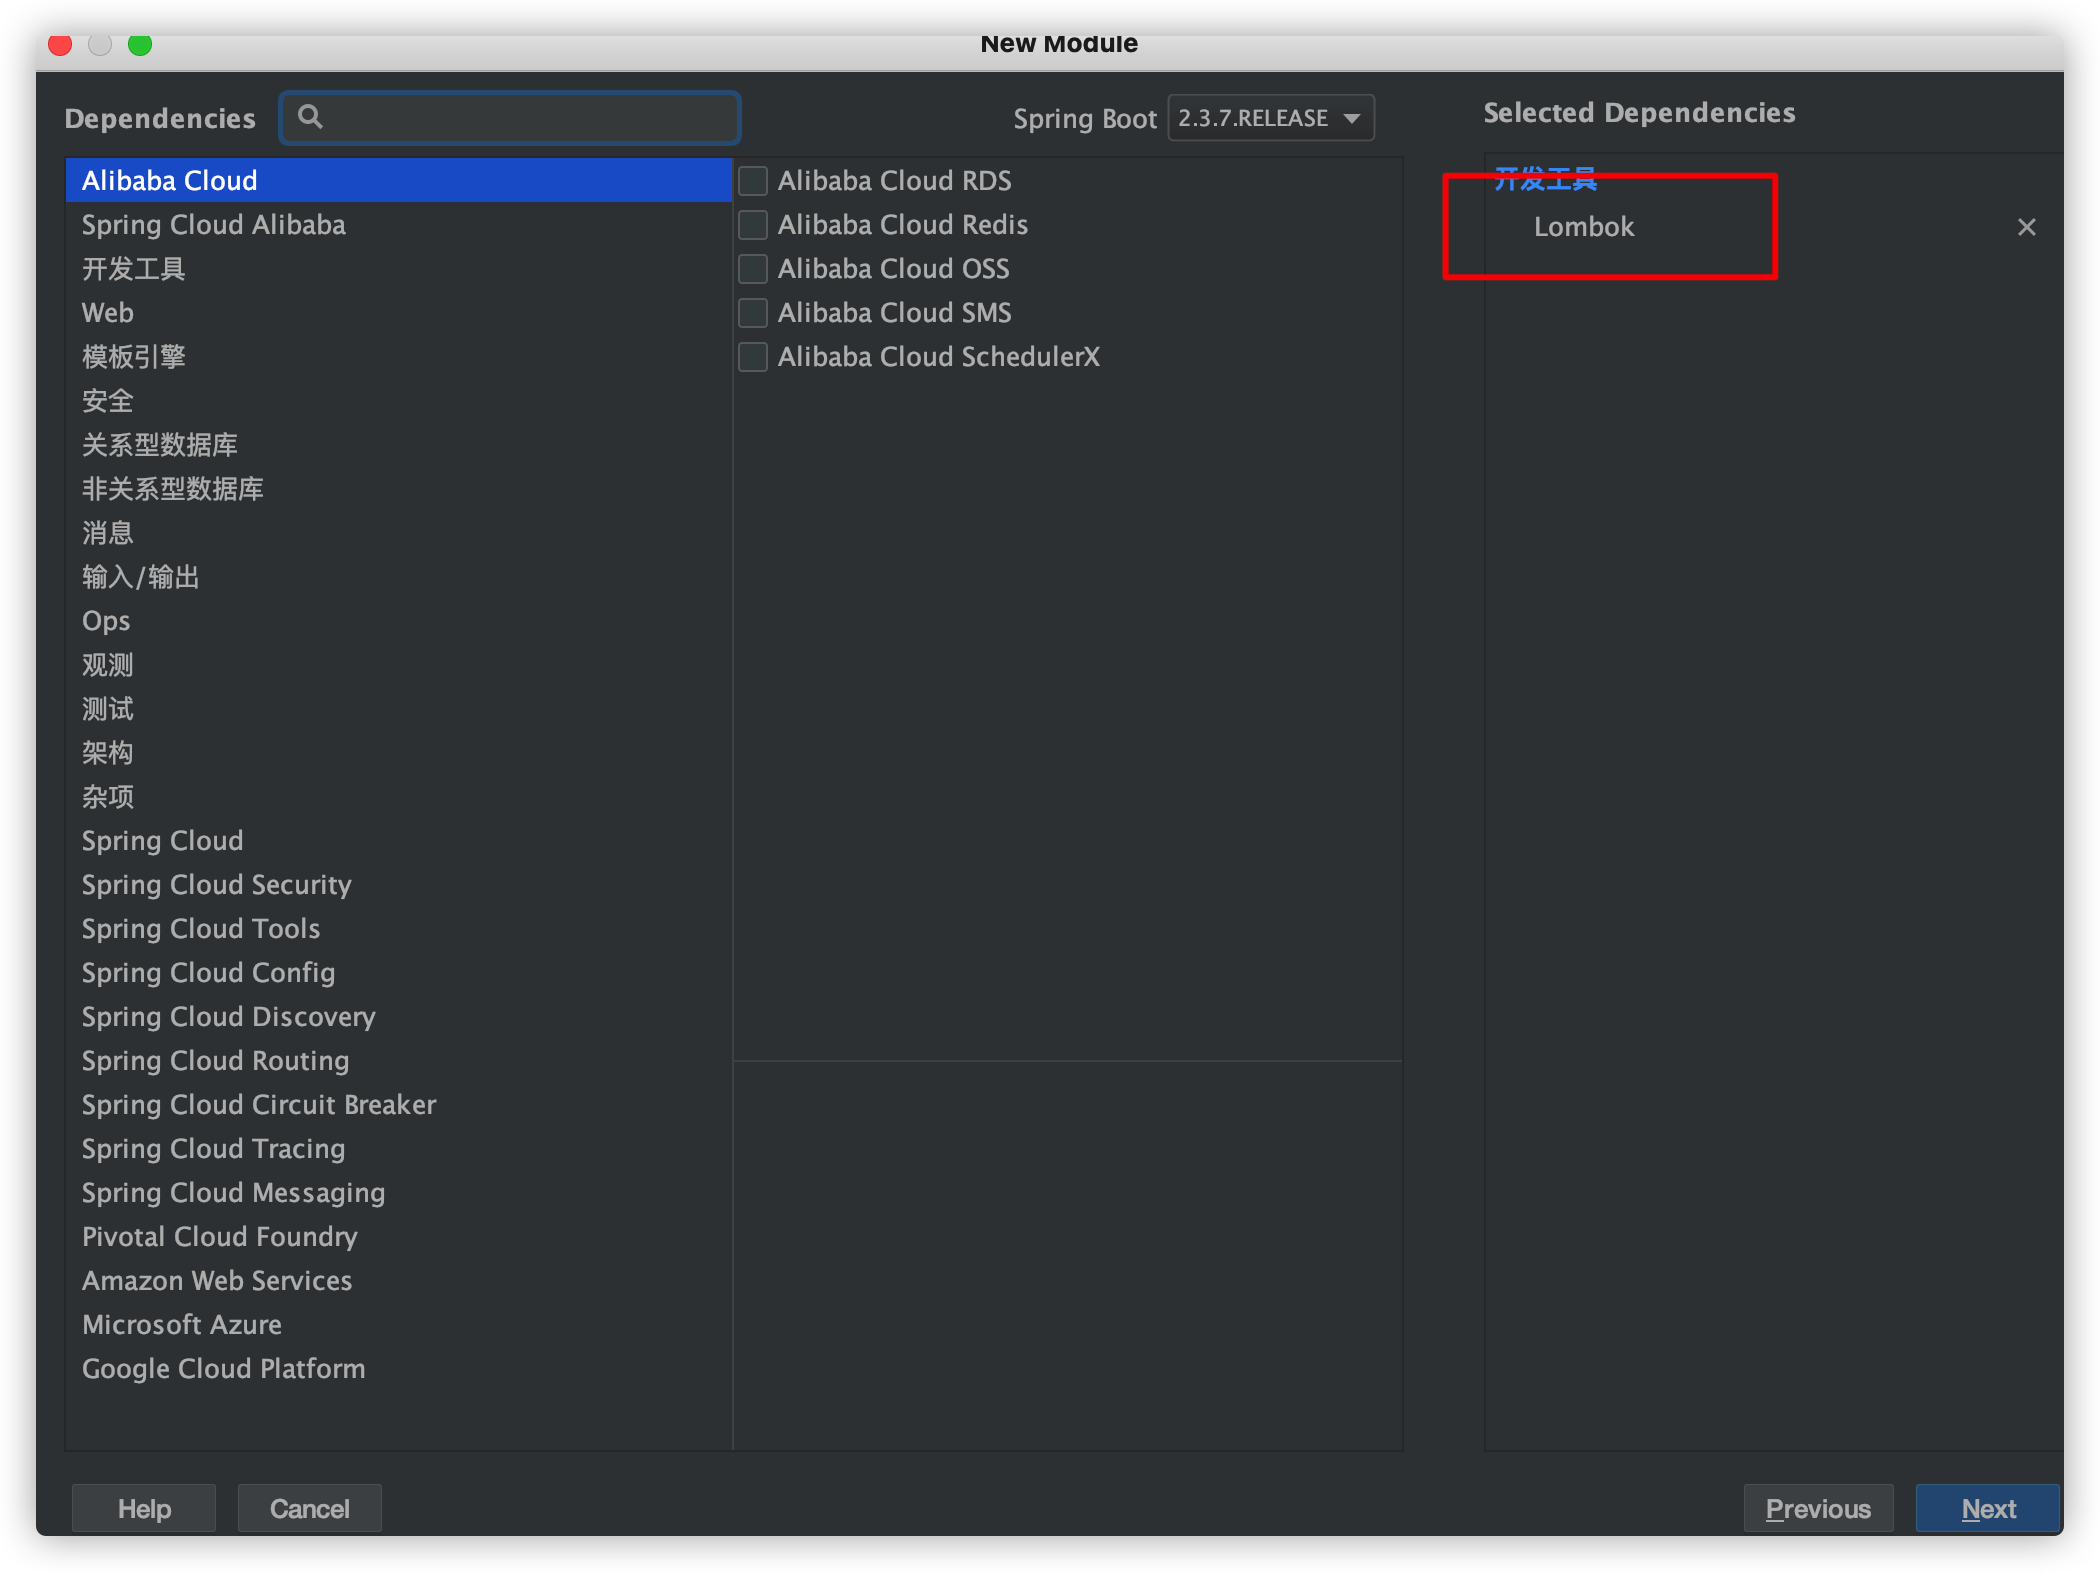Select Lombok in Selected Dependencies
Image resolution: width=2100 pixels, height=1572 pixels.
coord(1584,227)
